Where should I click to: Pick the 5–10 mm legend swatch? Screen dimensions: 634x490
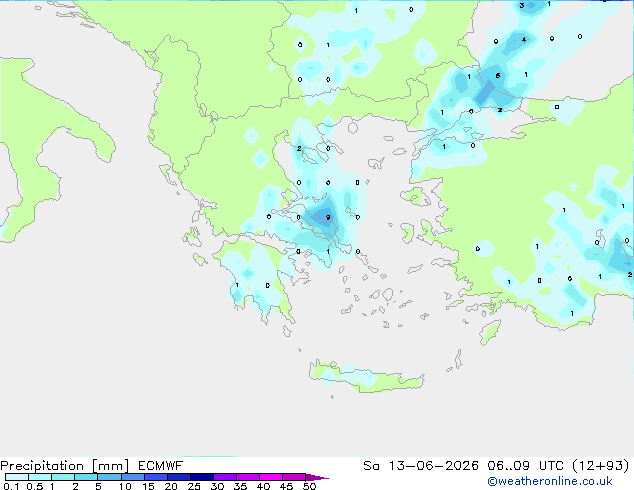[x=109, y=477]
